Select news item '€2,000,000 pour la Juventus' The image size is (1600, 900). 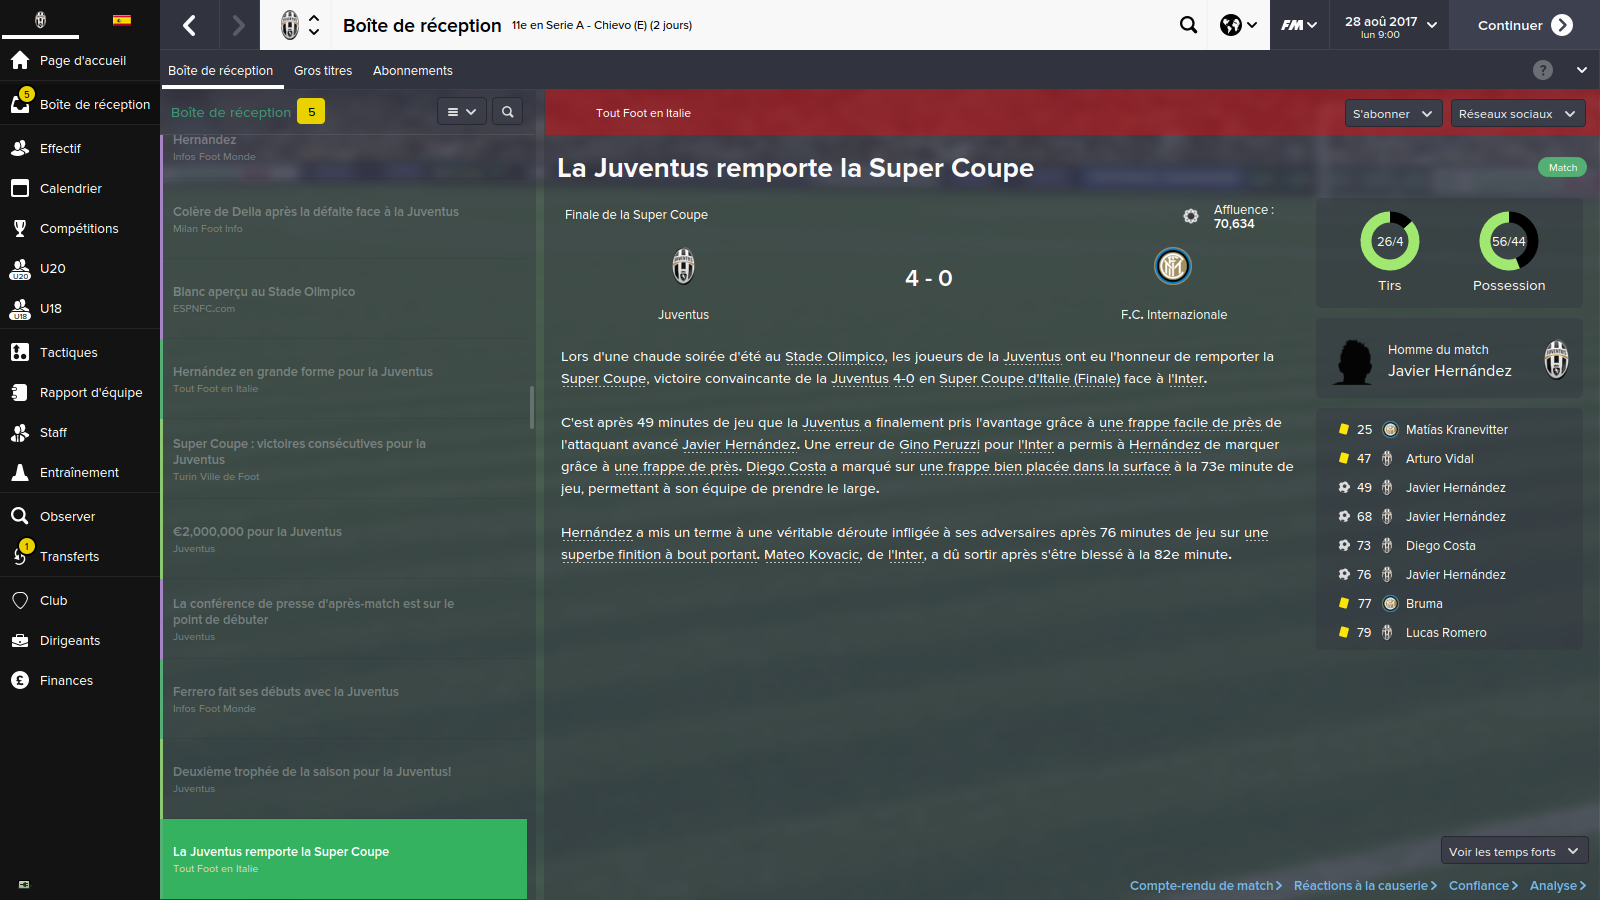(344, 539)
